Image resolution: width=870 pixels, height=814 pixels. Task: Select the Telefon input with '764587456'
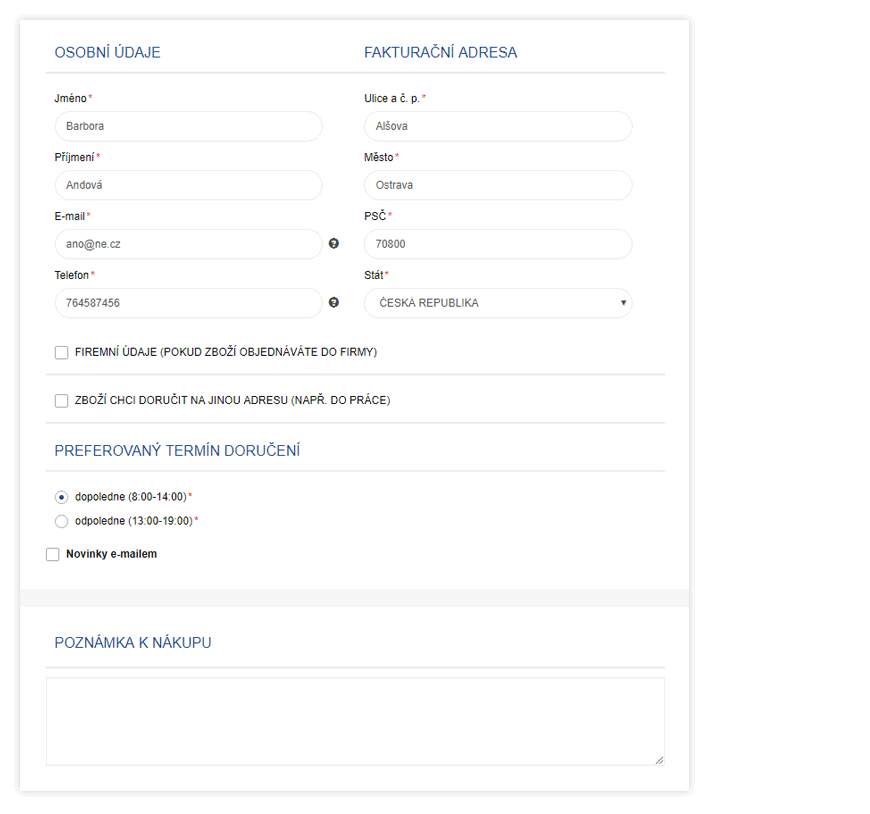pyautogui.click(x=188, y=303)
